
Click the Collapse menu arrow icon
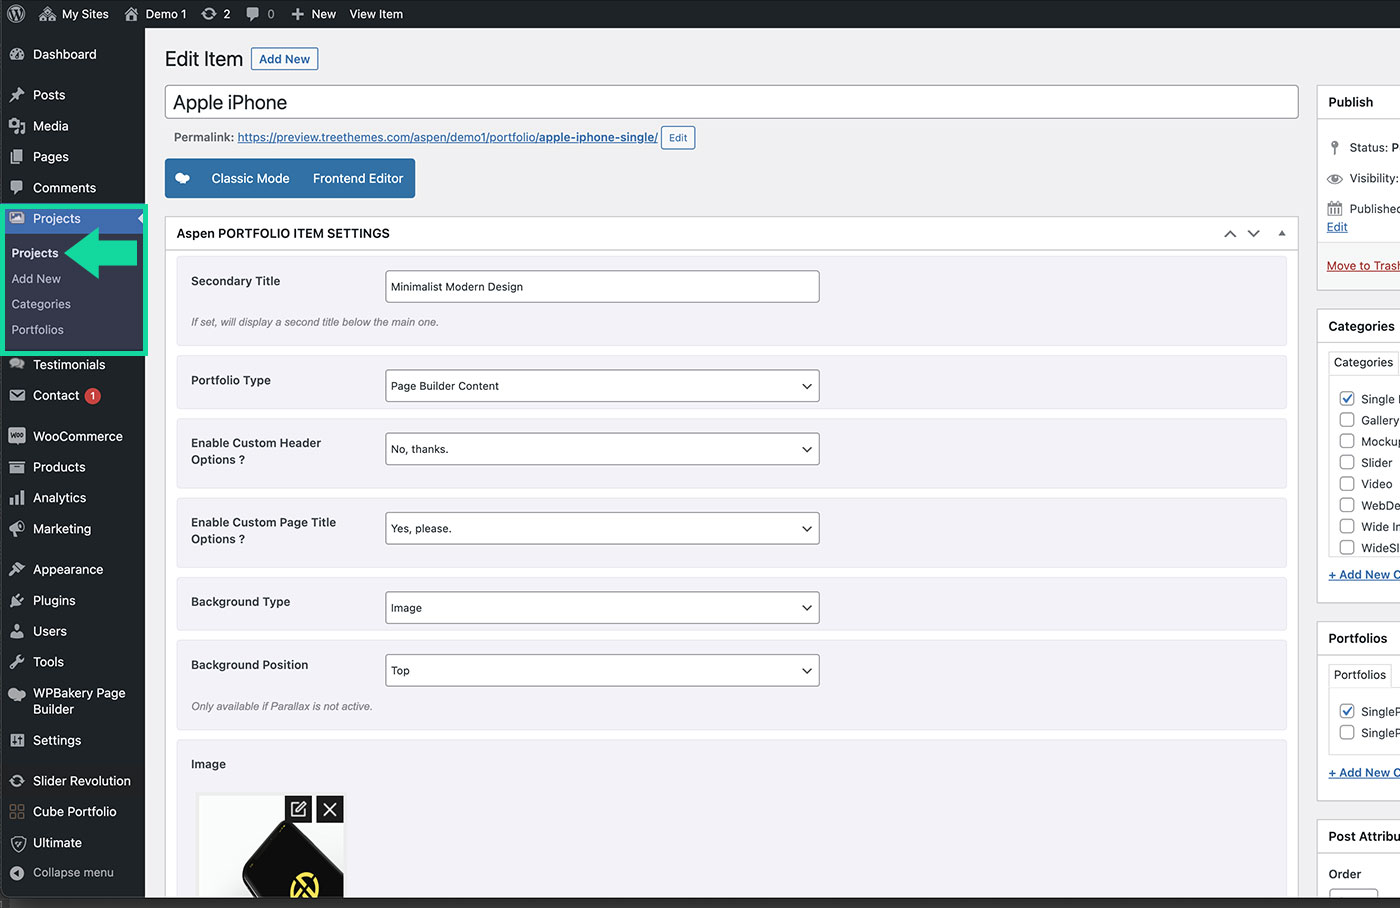[x=17, y=873]
